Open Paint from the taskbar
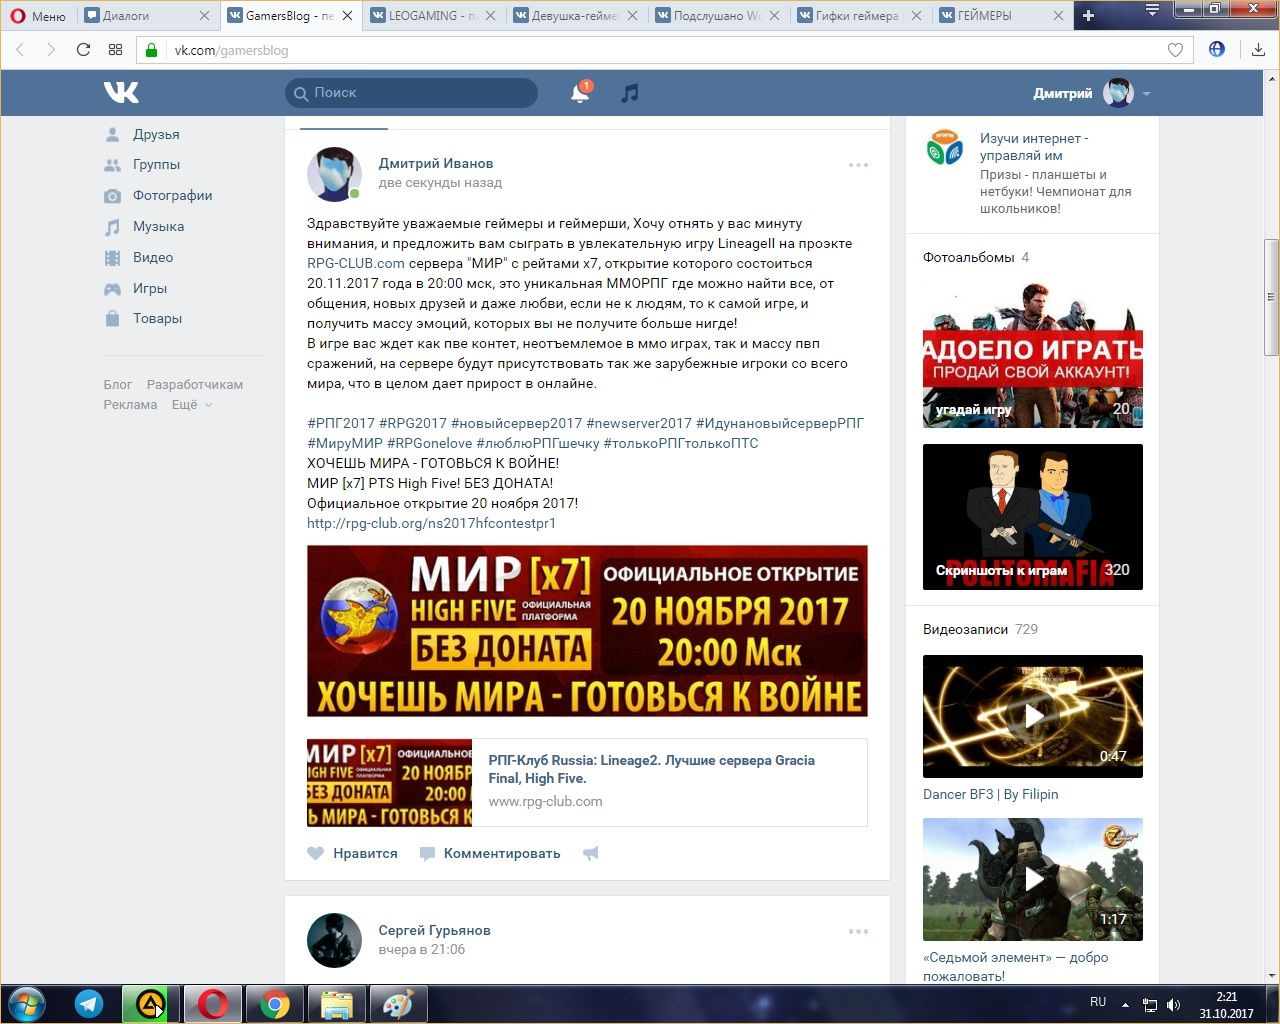Screen dimensions: 1280x1024 (398, 1003)
